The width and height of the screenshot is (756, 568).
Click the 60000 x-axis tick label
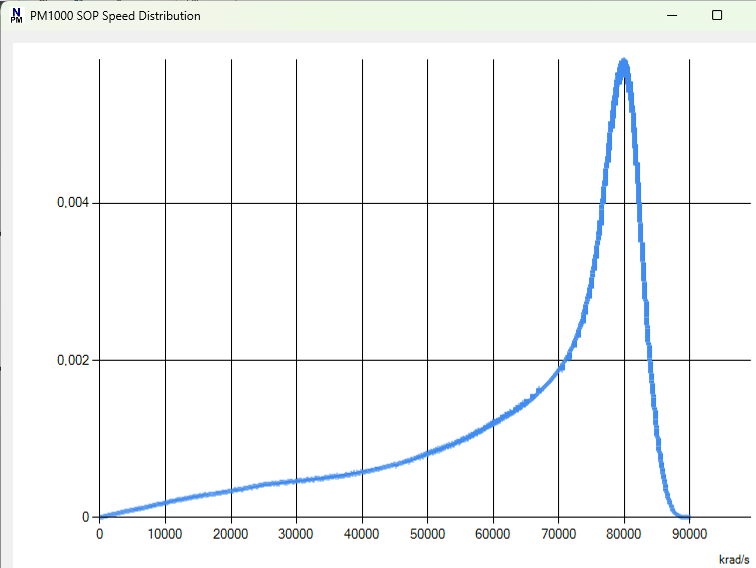[493, 535]
